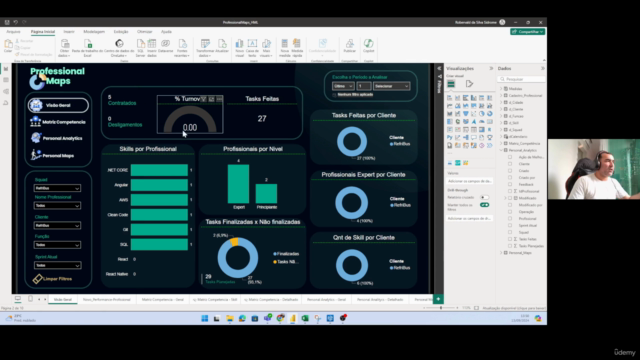The height and width of the screenshot is (360, 640).
Task: Open File Explorer from the taskbar
Action: coord(230,318)
